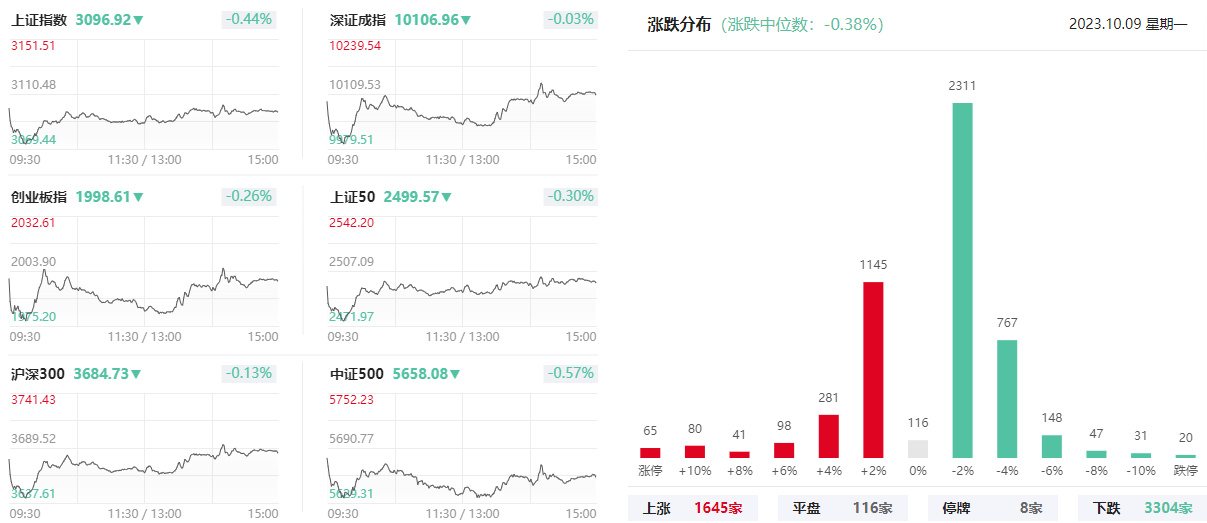Click the -0.57% change badge for 中证500
Image resolution: width=1207 pixels, height=523 pixels.
coord(570,373)
